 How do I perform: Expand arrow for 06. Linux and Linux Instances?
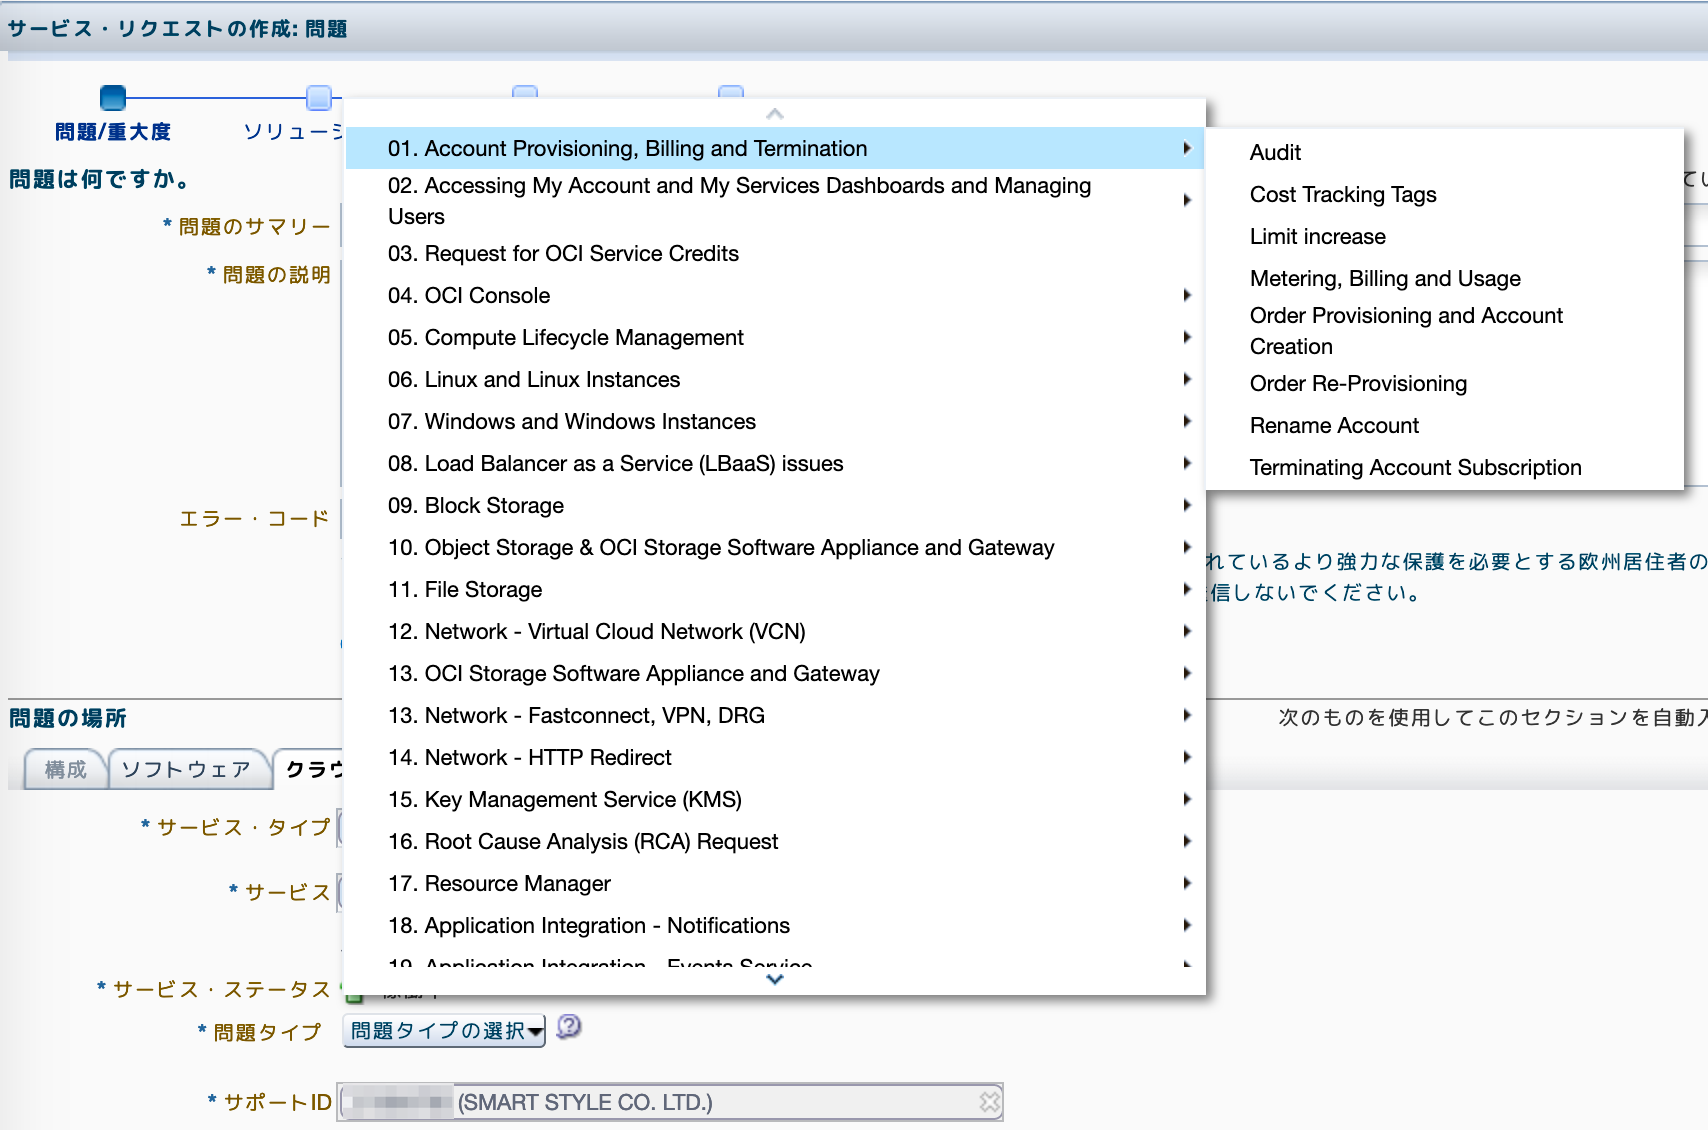tap(1187, 379)
